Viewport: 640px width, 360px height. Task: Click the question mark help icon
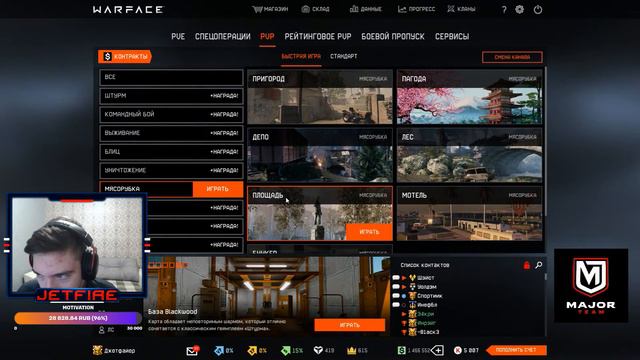pyautogui.click(x=504, y=9)
